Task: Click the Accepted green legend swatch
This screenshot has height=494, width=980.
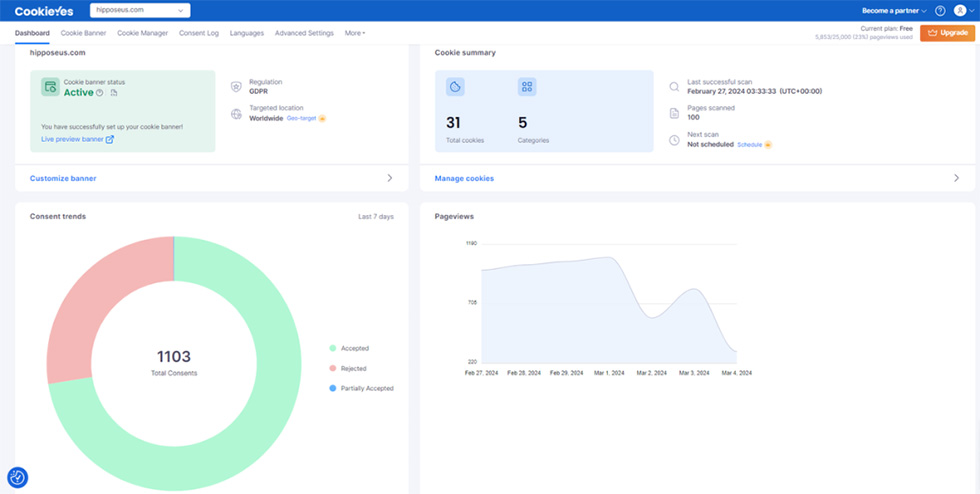Action: tap(333, 348)
